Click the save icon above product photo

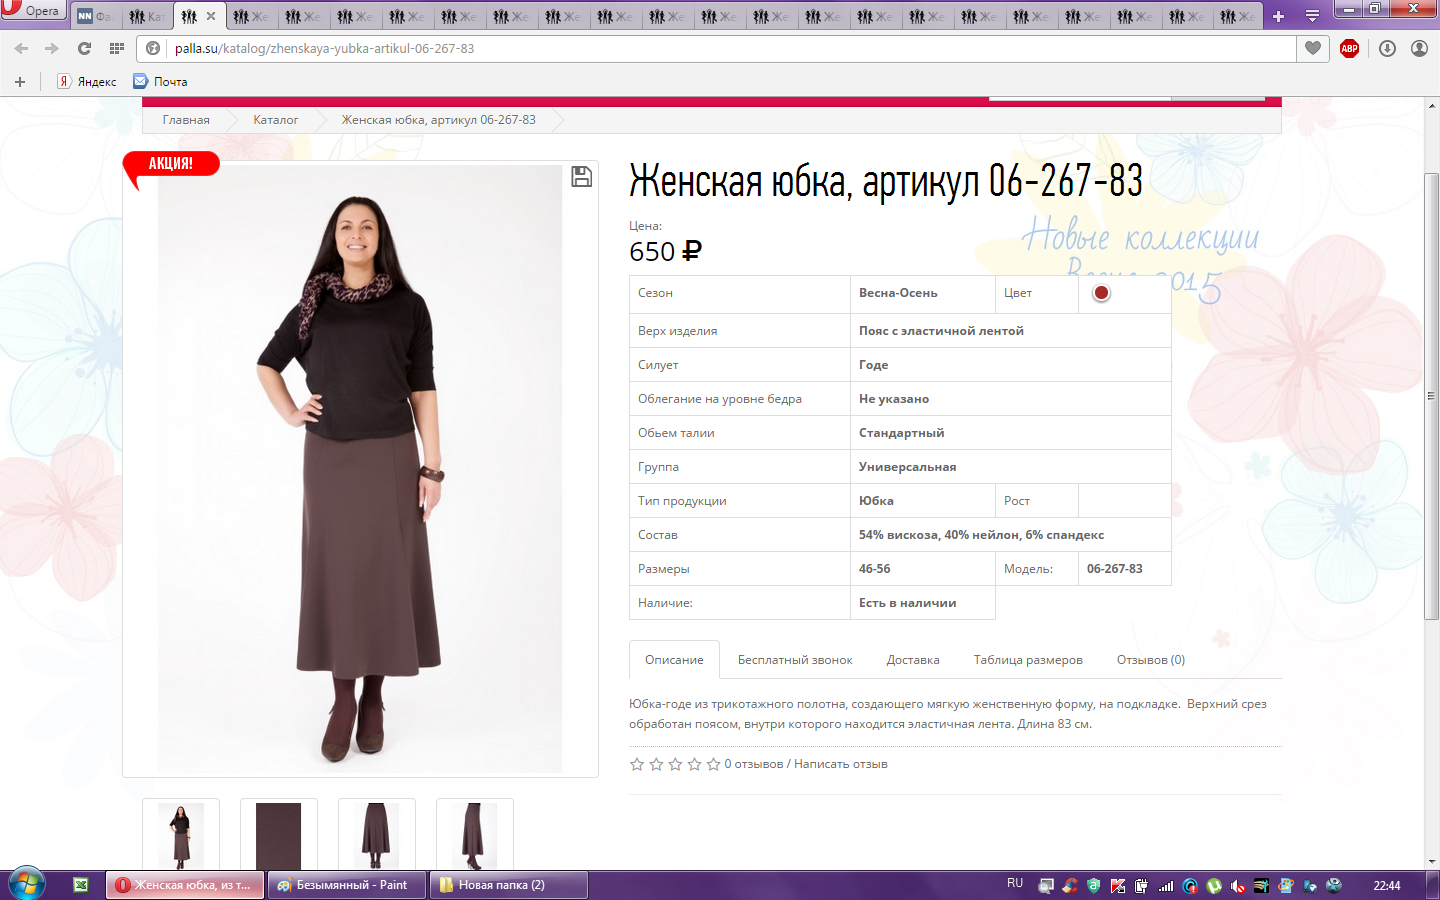(581, 177)
